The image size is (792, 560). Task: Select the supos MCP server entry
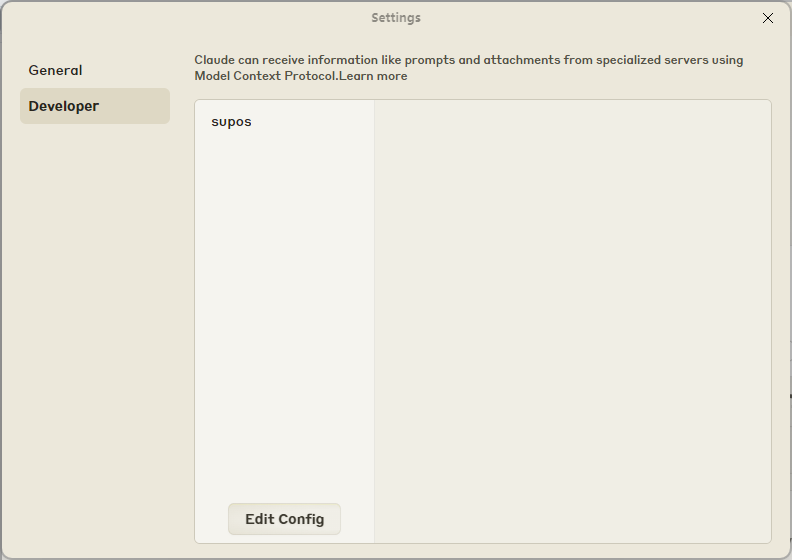[x=231, y=122]
